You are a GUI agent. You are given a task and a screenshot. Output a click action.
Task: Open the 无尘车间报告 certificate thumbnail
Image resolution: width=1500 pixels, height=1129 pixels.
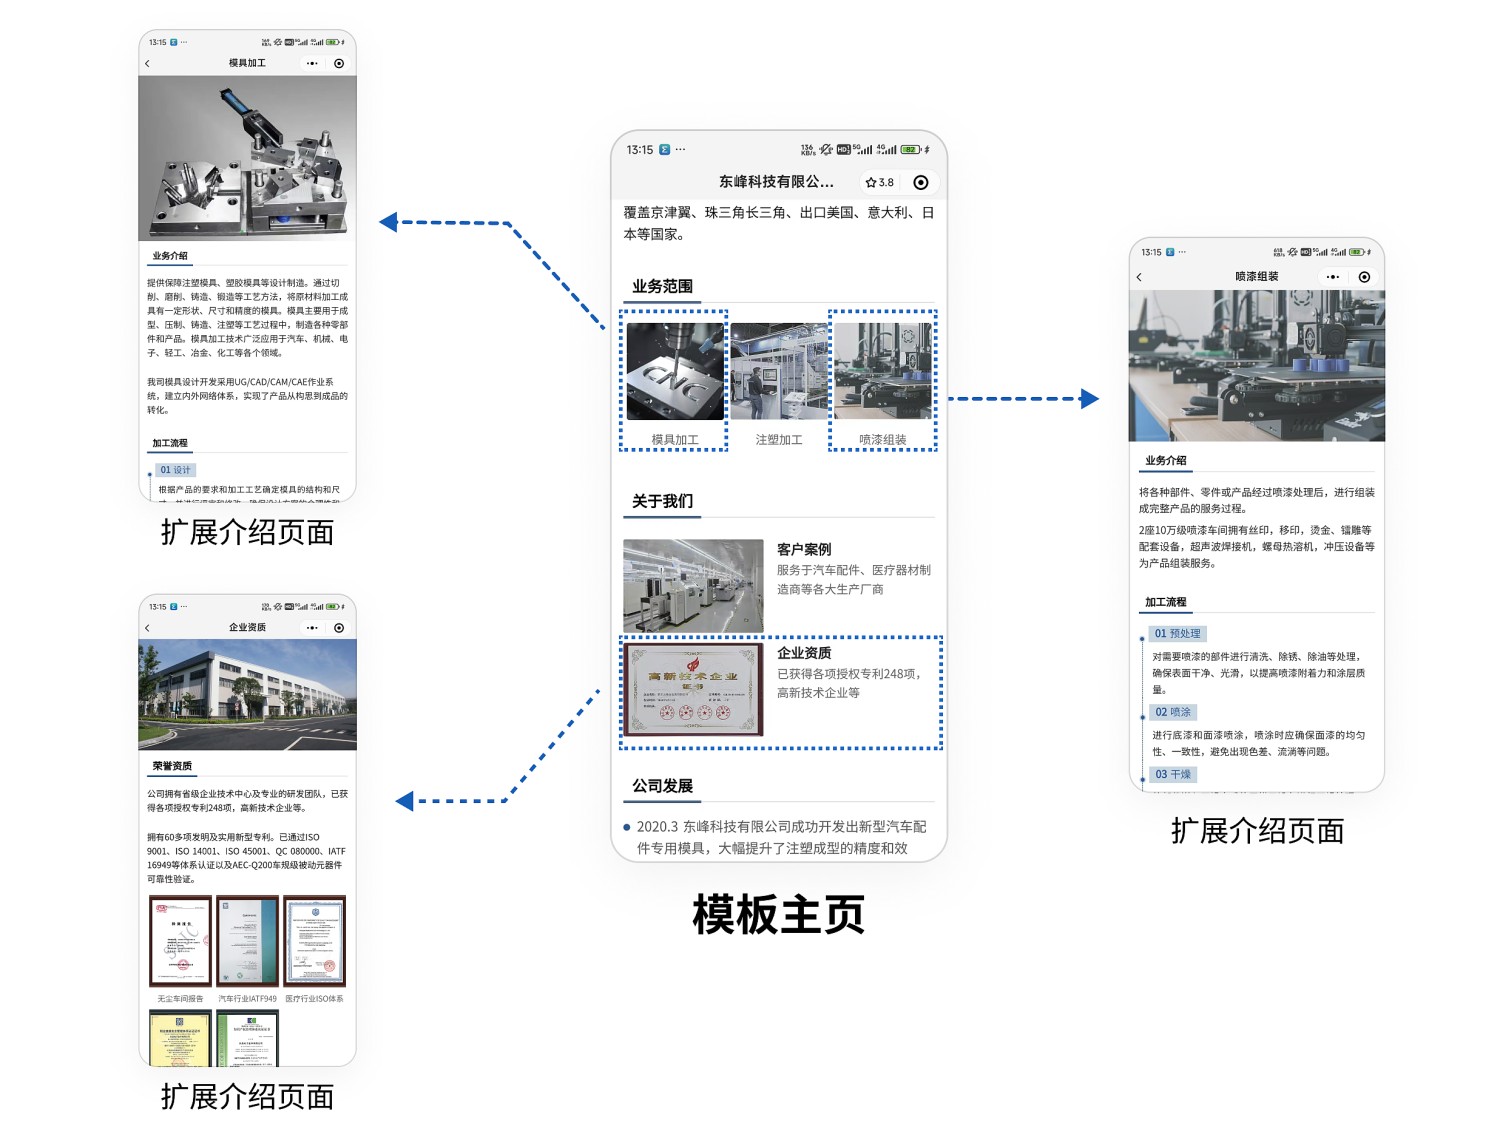click(180, 941)
